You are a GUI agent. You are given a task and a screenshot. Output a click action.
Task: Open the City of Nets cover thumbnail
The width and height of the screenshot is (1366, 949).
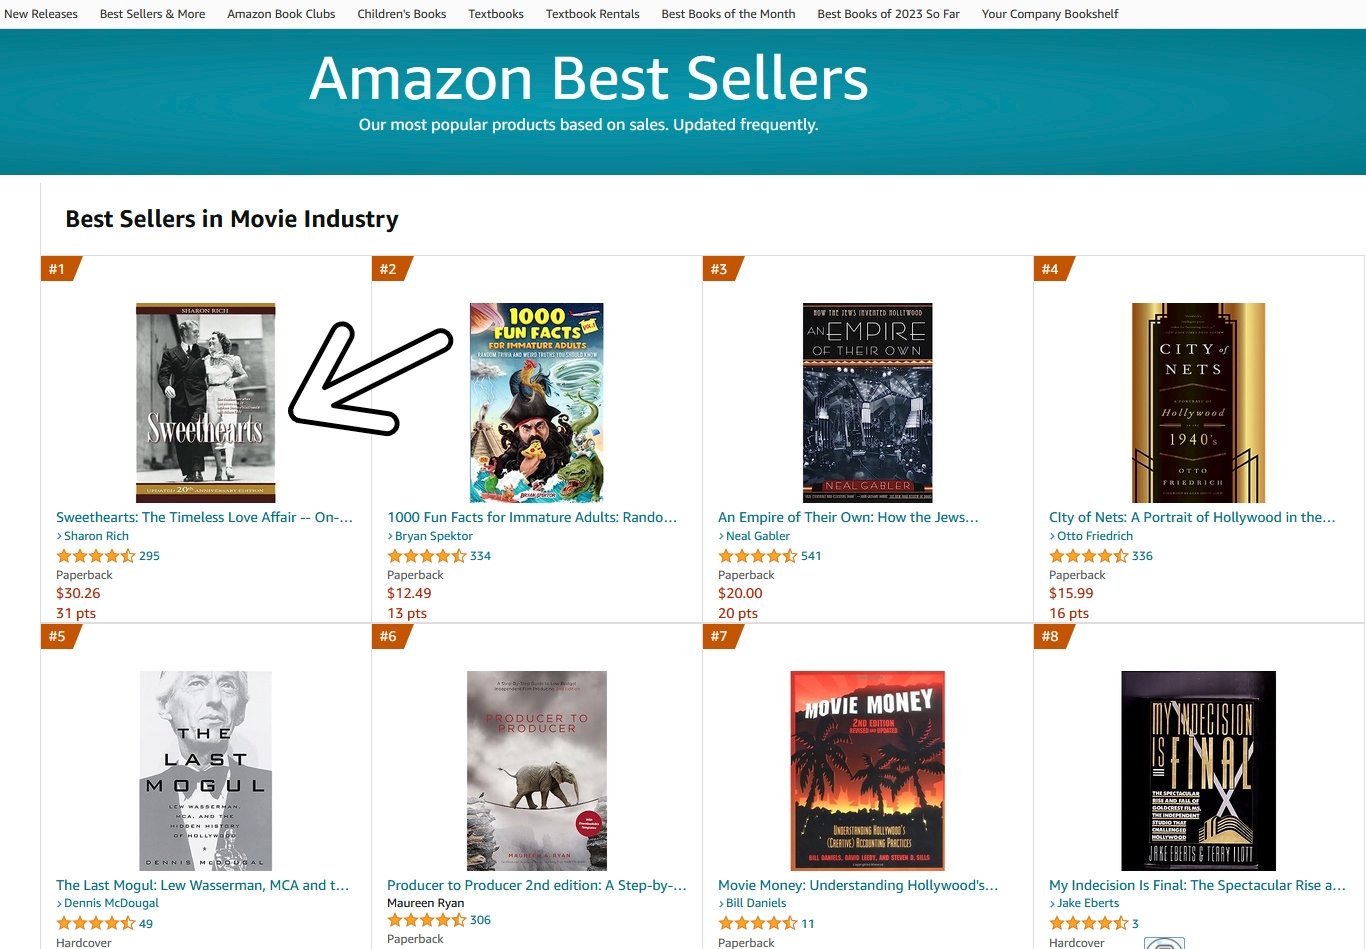pos(1198,402)
